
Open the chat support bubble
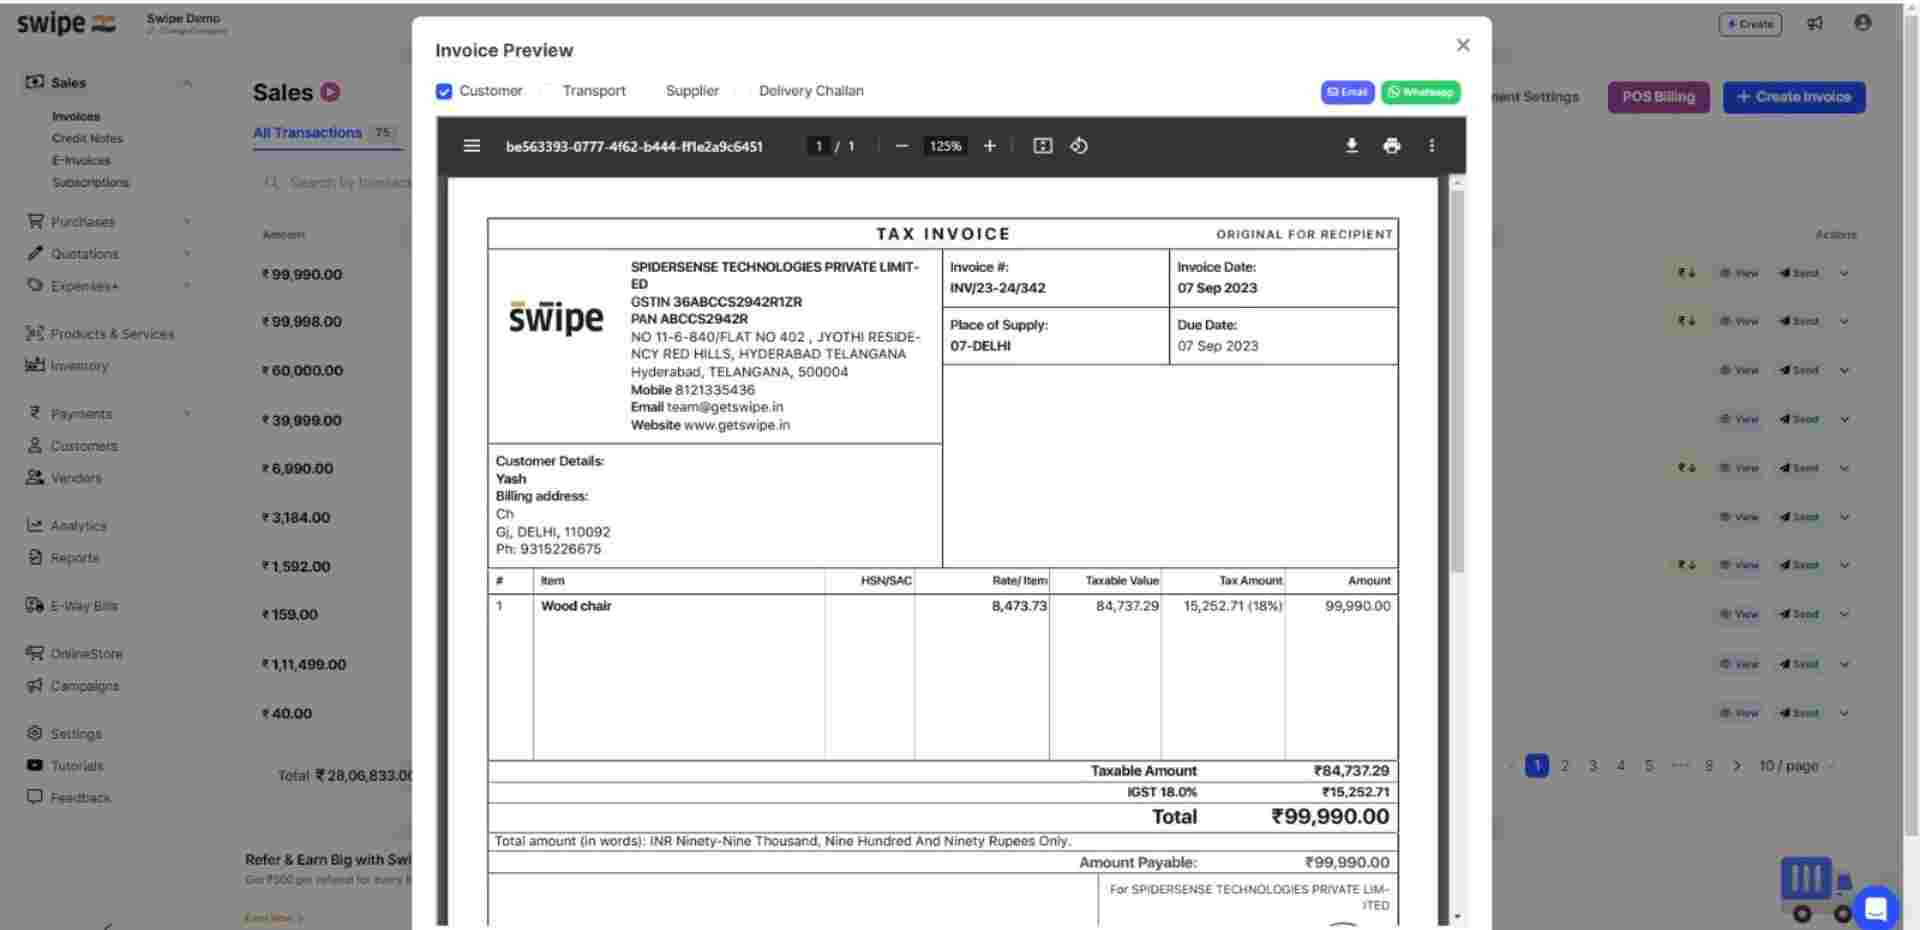click(1875, 908)
